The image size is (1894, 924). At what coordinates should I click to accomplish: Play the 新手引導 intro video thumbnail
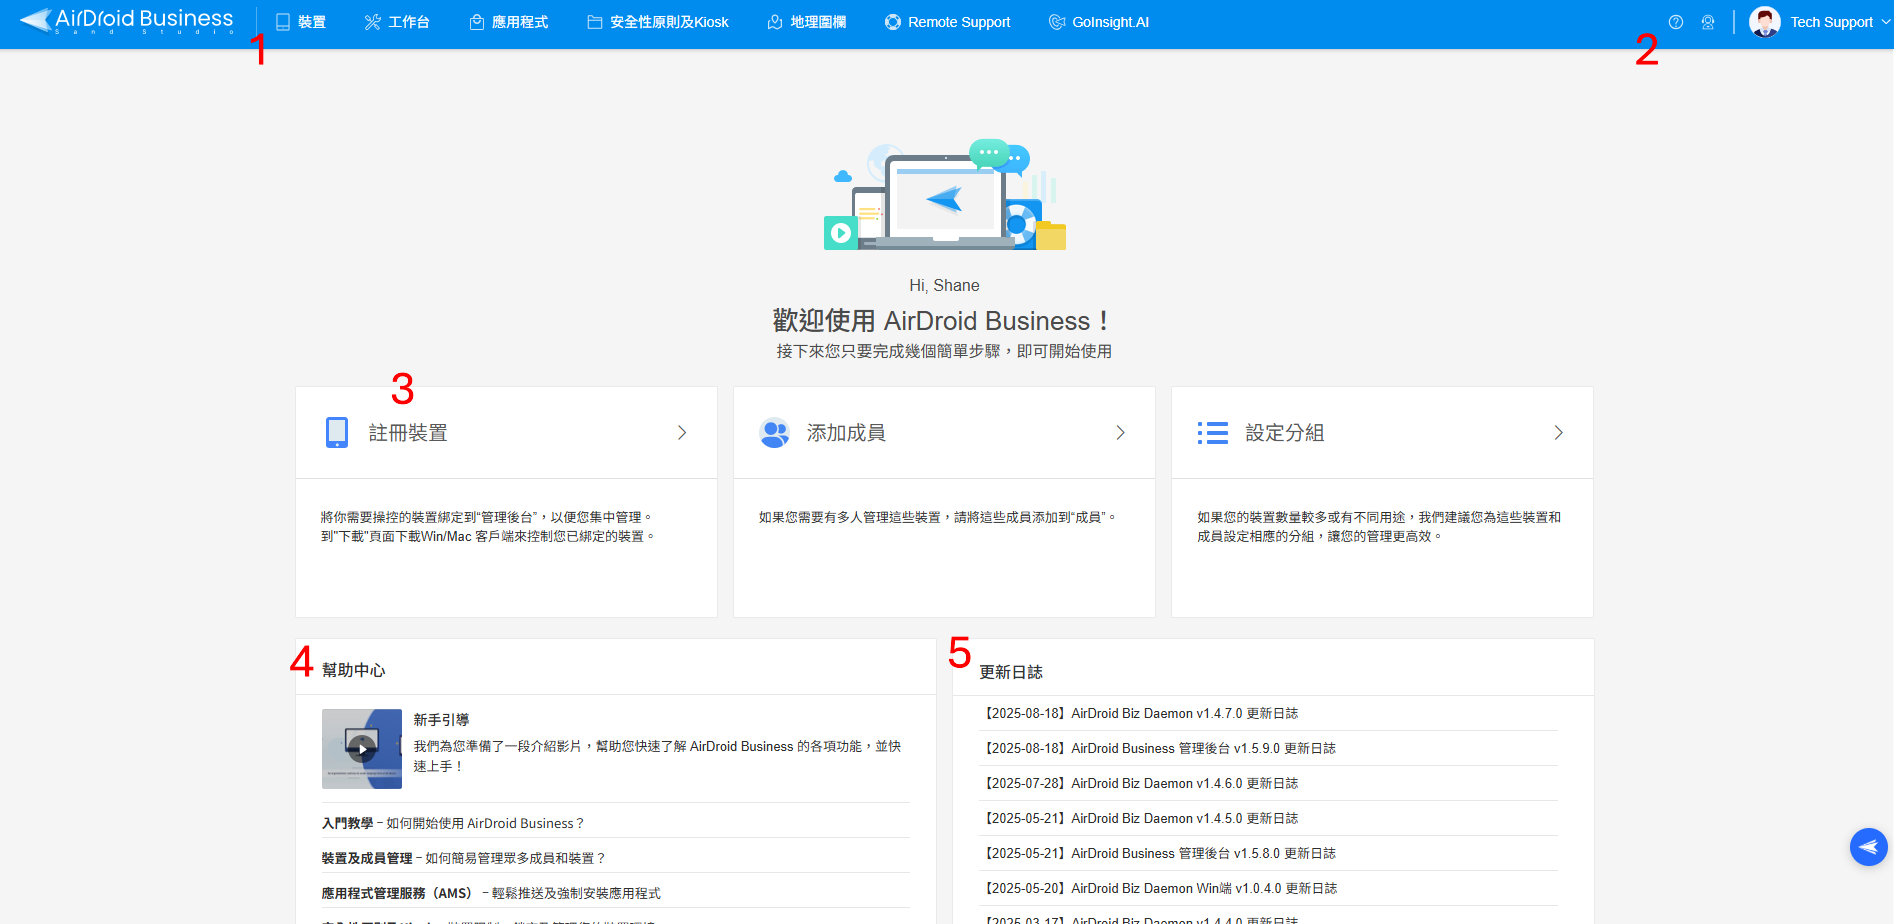tap(362, 749)
